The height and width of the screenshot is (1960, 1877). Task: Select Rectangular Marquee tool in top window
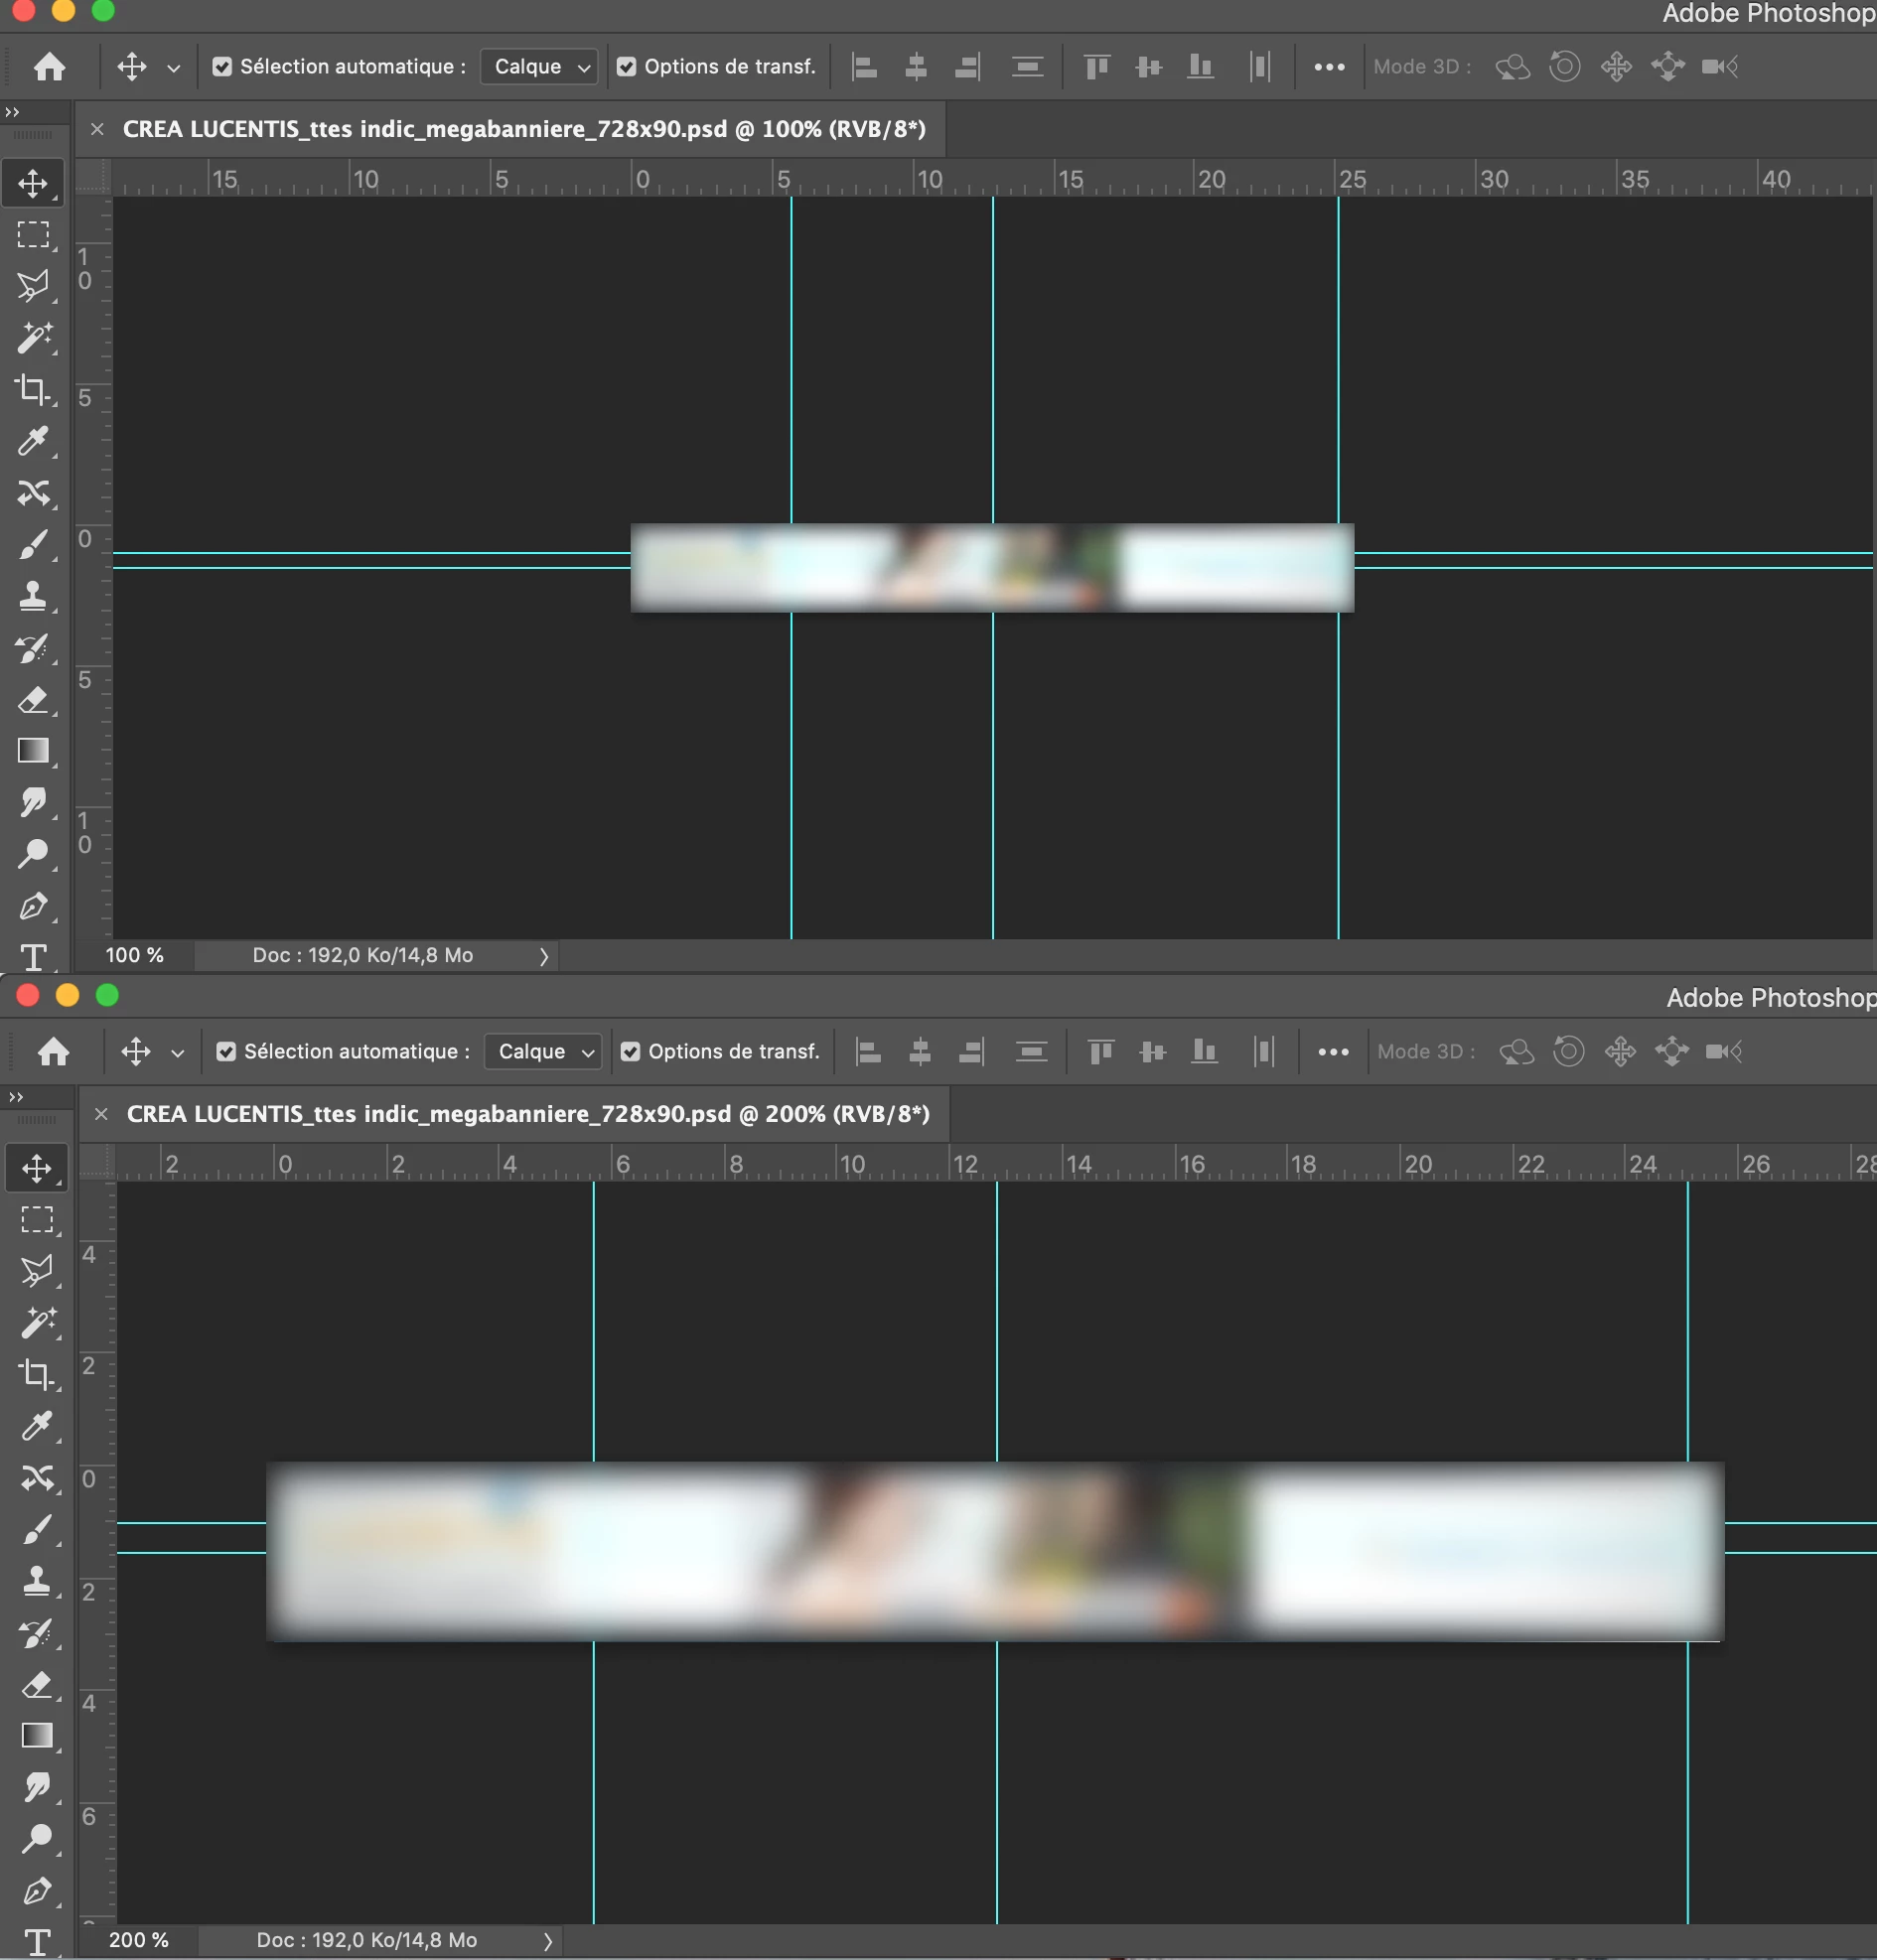tap(33, 235)
